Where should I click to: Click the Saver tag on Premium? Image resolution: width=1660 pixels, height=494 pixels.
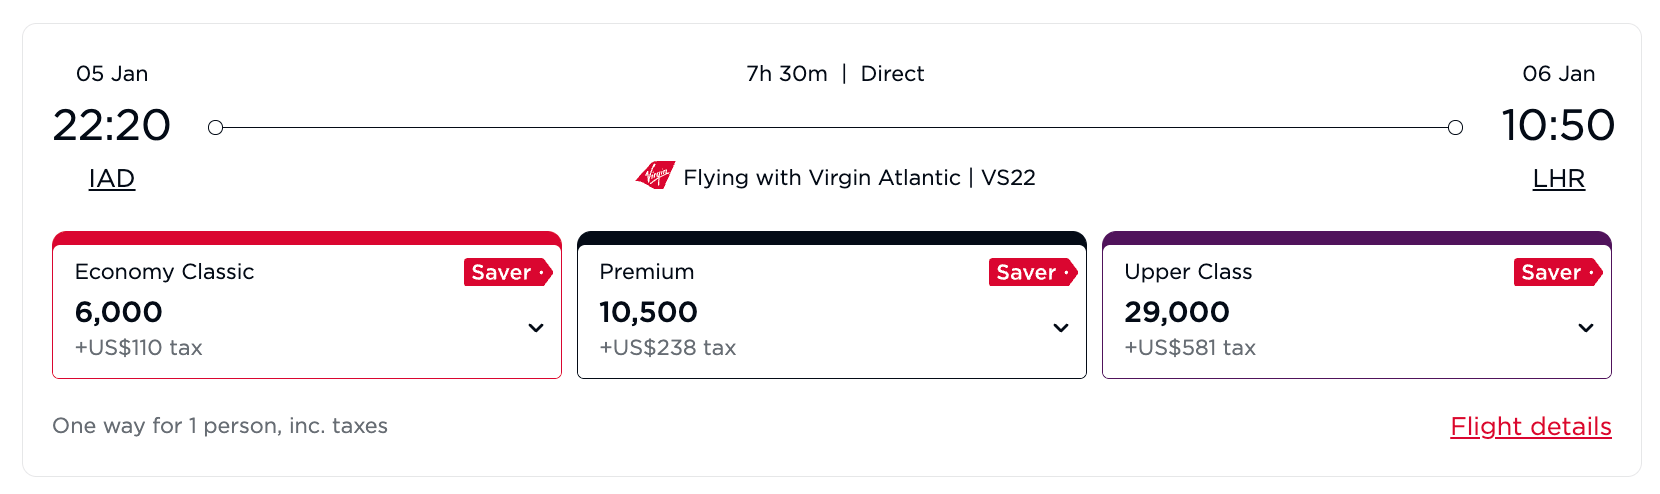[1032, 272]
